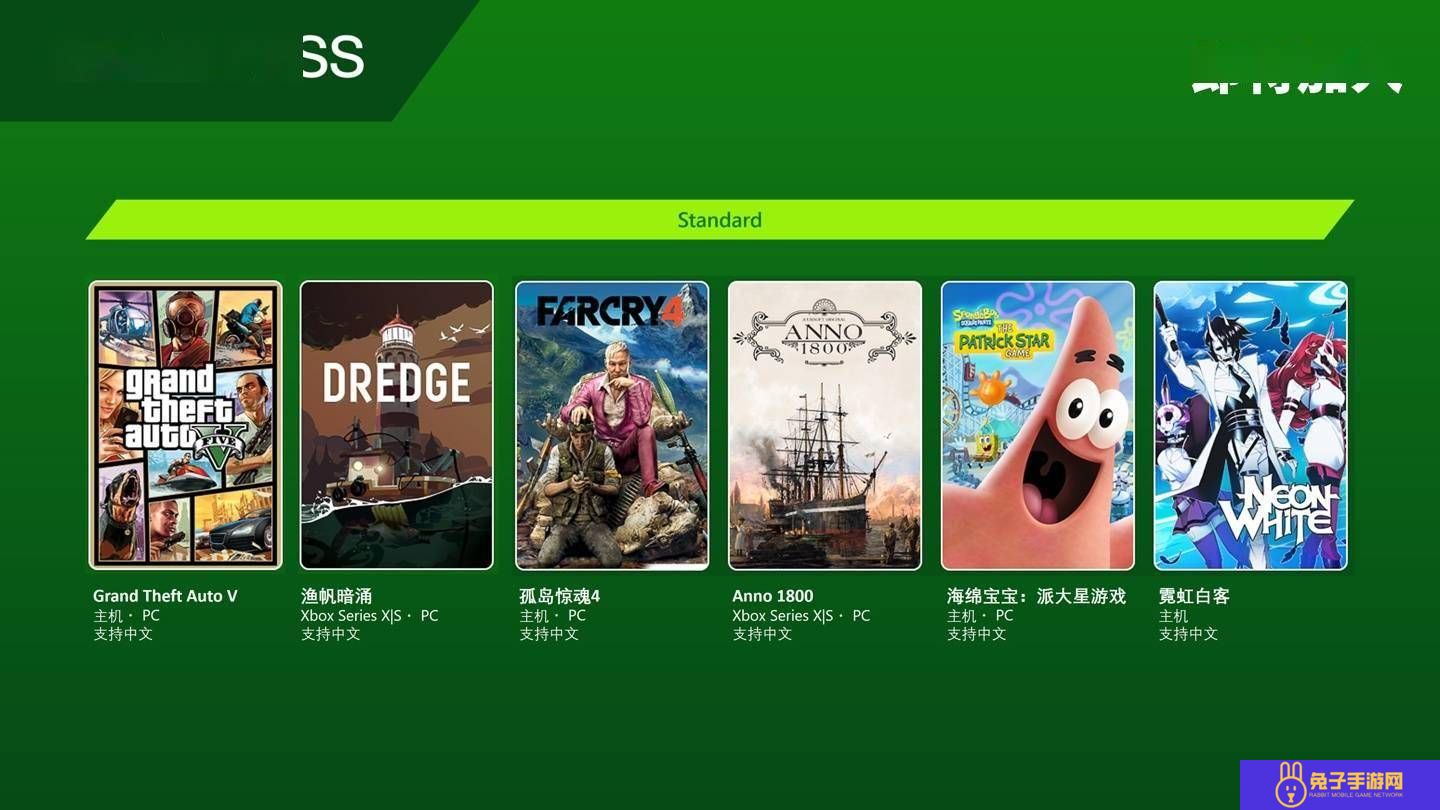The width and height of the screenshot is (1440, 810).
Task: Click the Standard tier banner
Action: (720, 220)
